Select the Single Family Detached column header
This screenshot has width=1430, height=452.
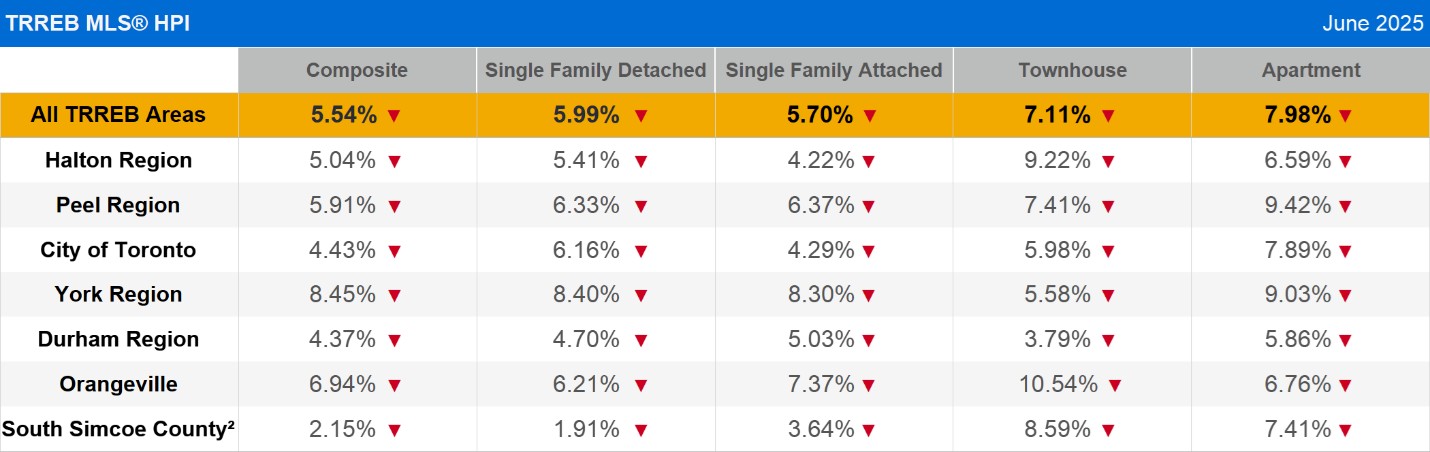point(596,70)
